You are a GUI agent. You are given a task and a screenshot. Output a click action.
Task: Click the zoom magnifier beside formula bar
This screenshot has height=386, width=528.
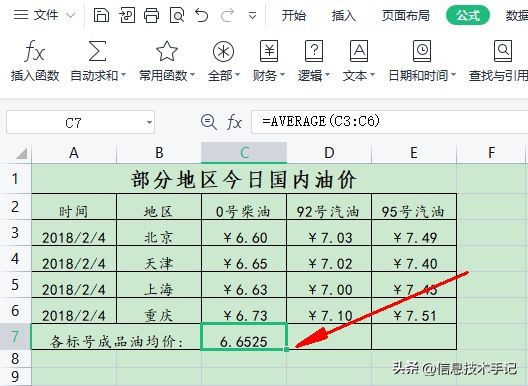point(209,122)
